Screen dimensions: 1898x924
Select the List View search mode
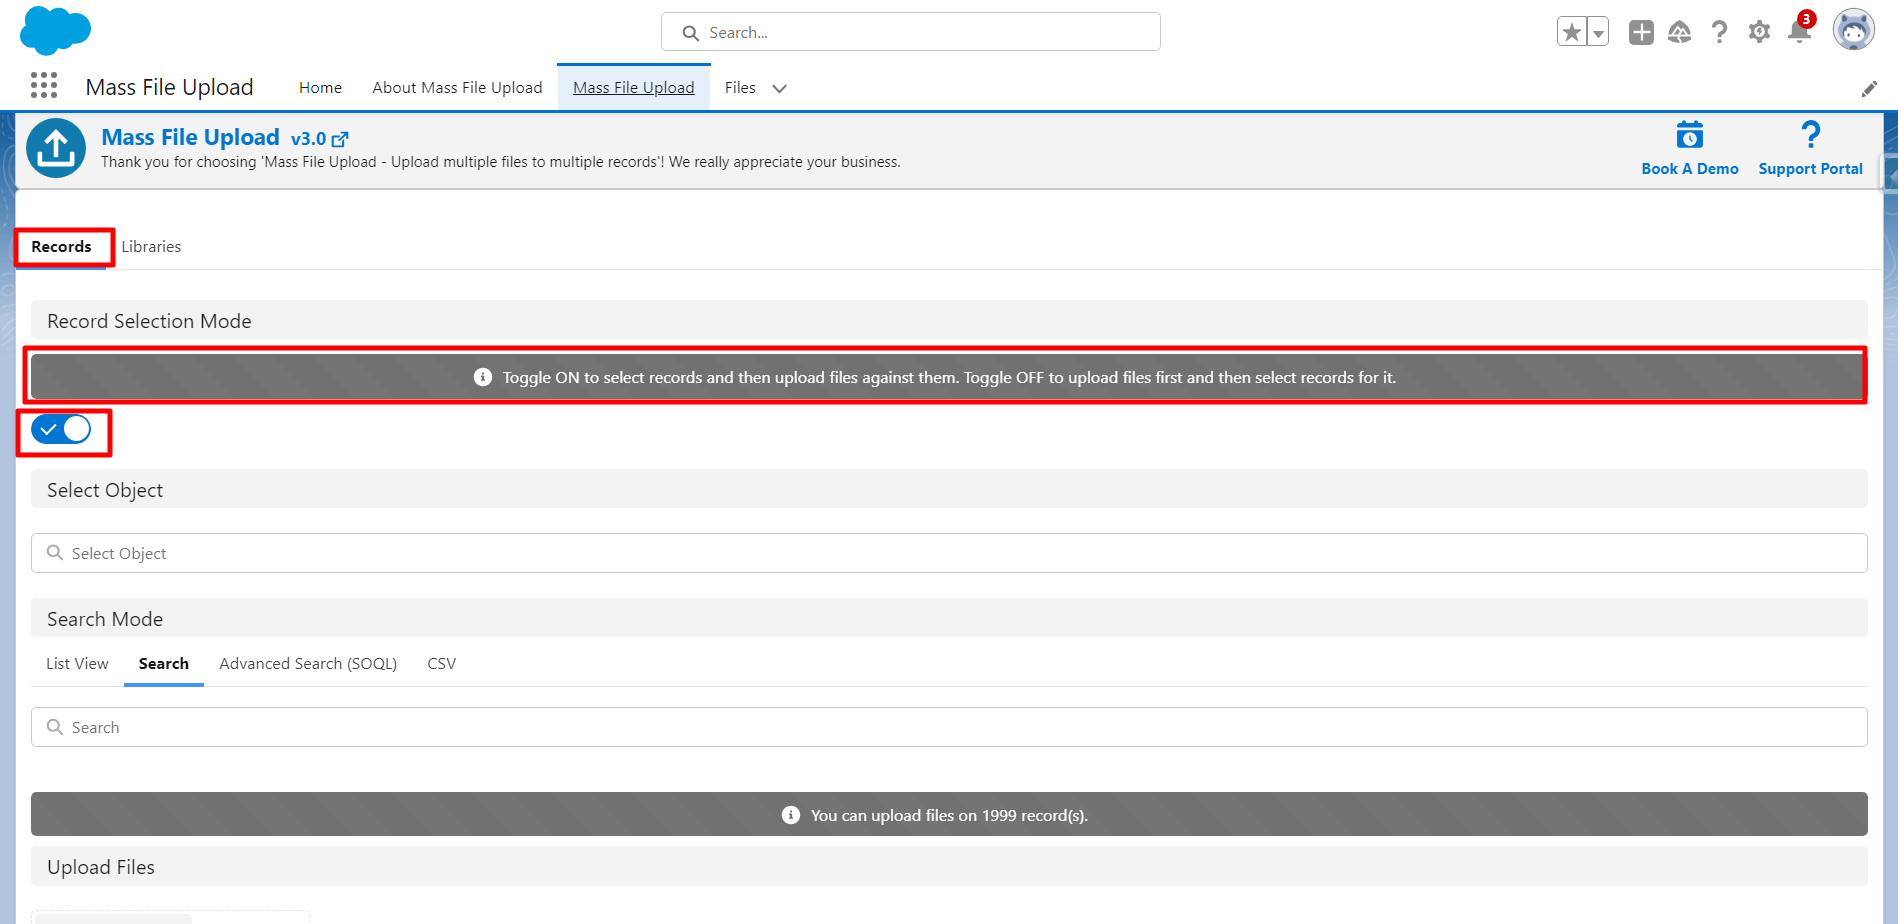point(77,663)
